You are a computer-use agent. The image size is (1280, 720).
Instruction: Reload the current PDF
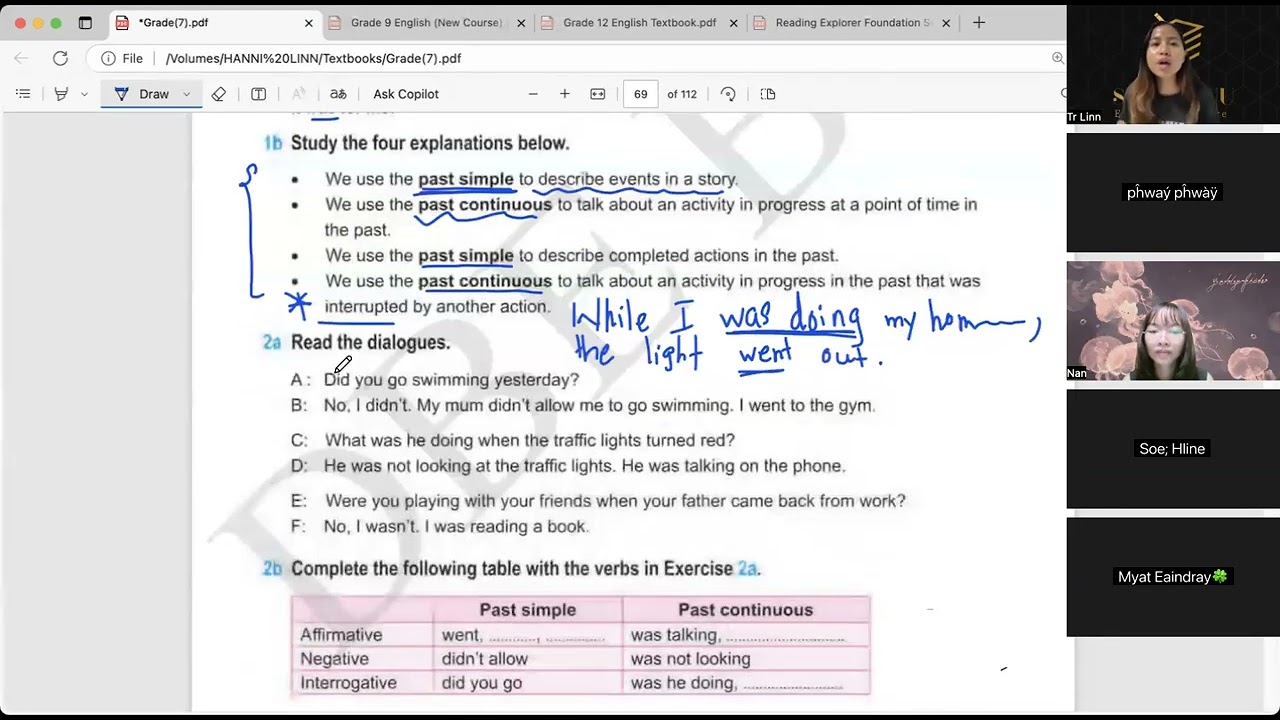tap(60, 58)
